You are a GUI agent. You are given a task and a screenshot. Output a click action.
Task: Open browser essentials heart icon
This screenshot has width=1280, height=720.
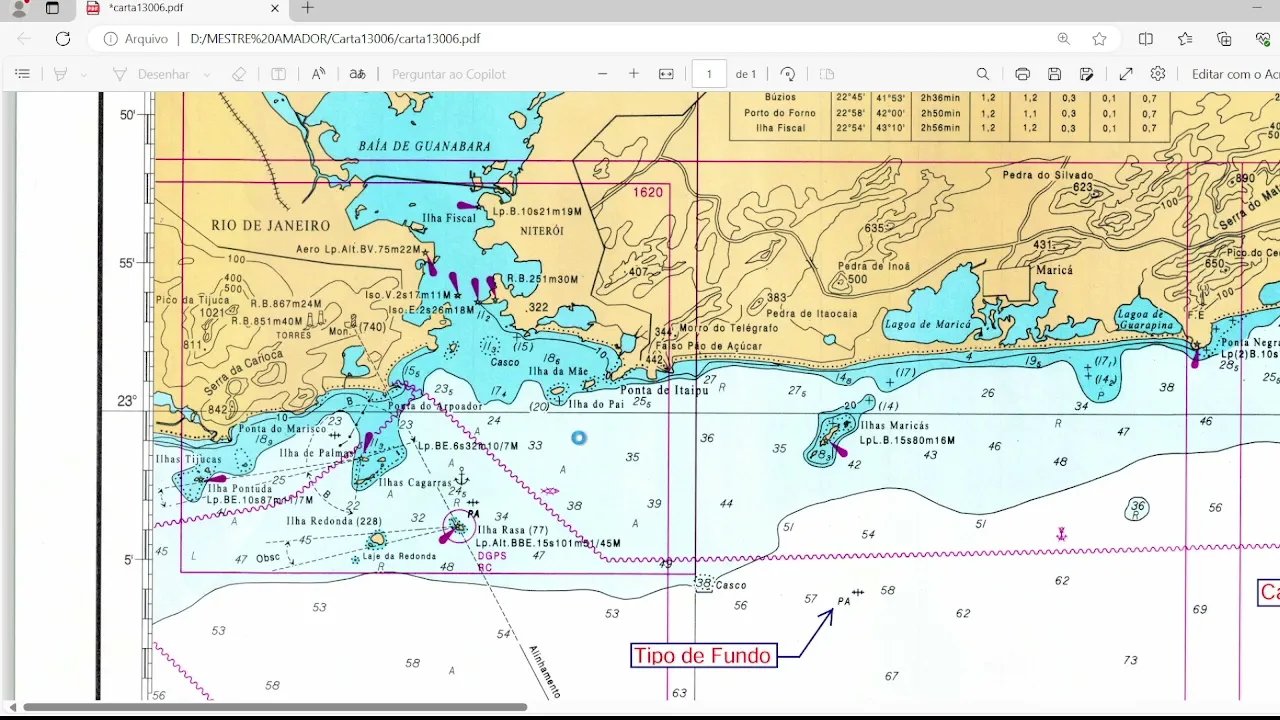pyautogui.click(x=1263, y=39)
